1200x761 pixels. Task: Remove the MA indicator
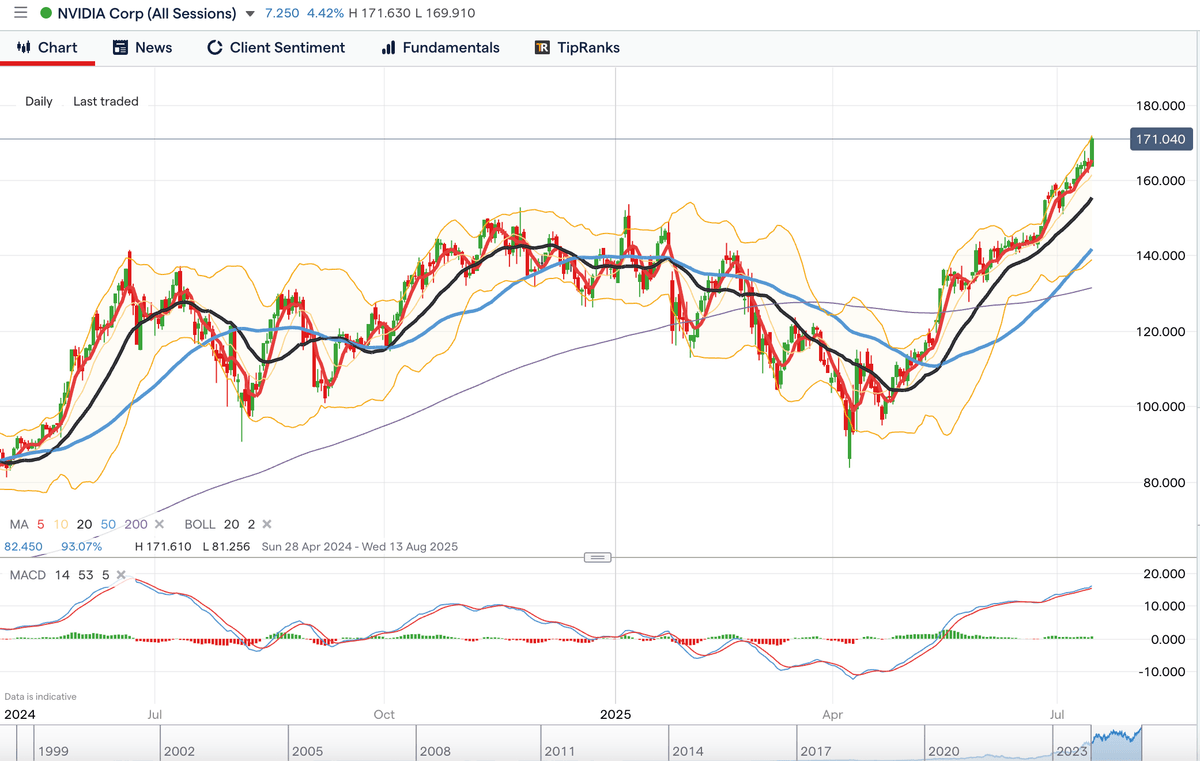point(157,524)
